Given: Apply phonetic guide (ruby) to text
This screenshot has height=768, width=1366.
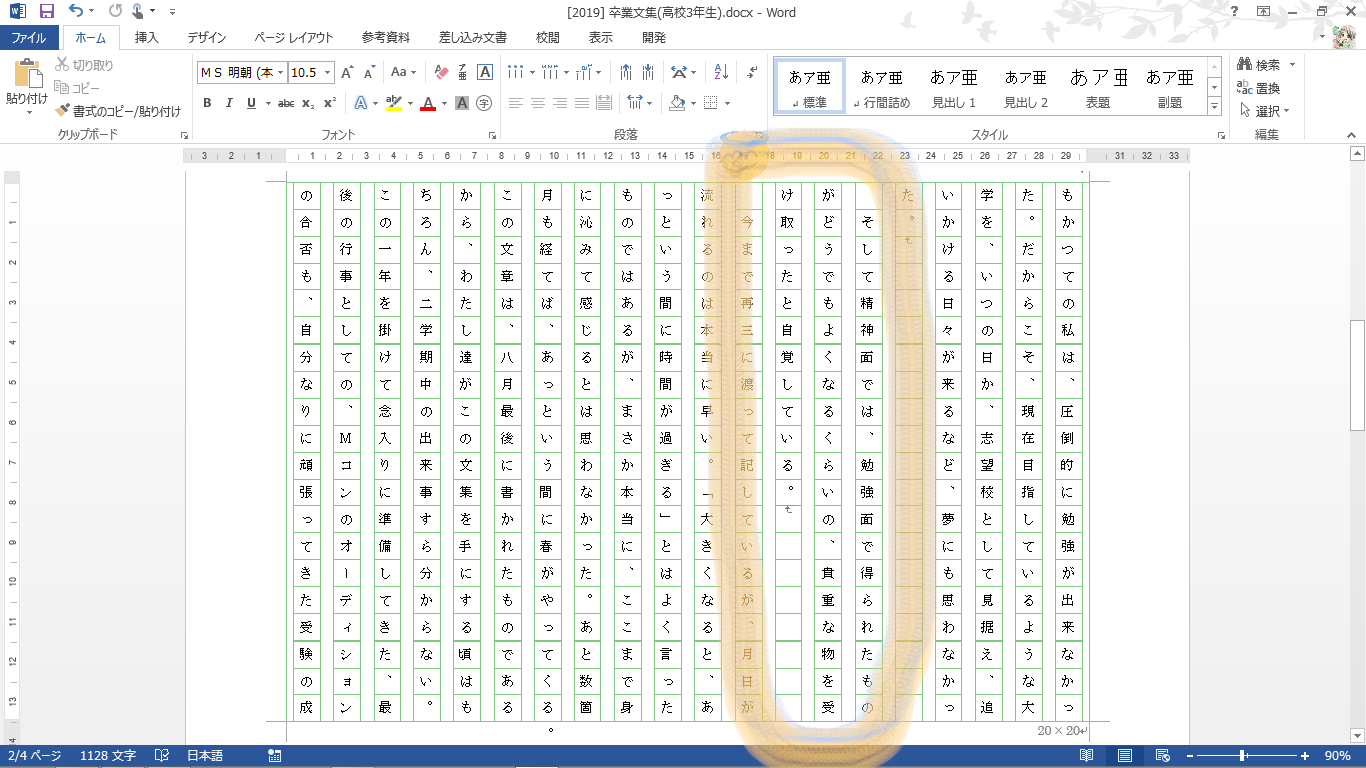Looking at the screenshot, I should [x=463, y=72].
